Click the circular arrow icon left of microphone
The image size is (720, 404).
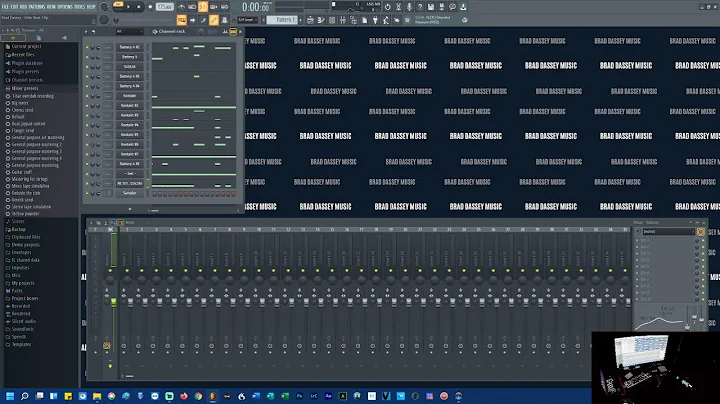point(388,7)
